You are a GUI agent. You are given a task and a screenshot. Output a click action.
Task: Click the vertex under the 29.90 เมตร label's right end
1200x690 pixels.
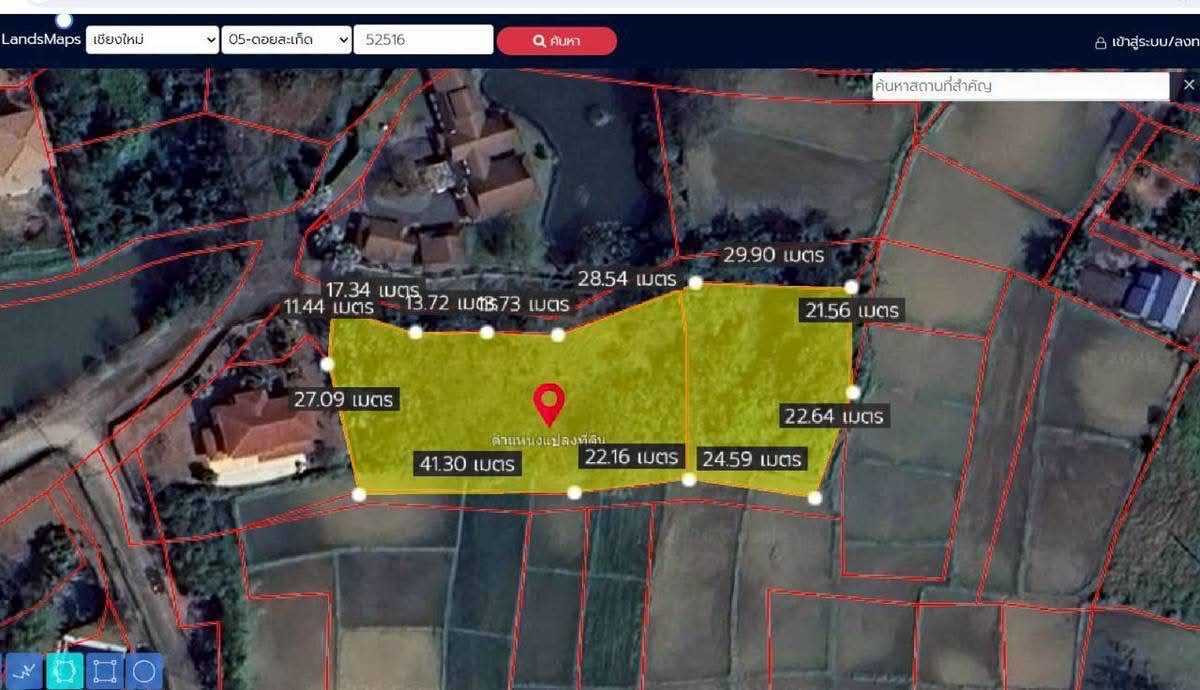pyautogui.click(x=851, y=287)
